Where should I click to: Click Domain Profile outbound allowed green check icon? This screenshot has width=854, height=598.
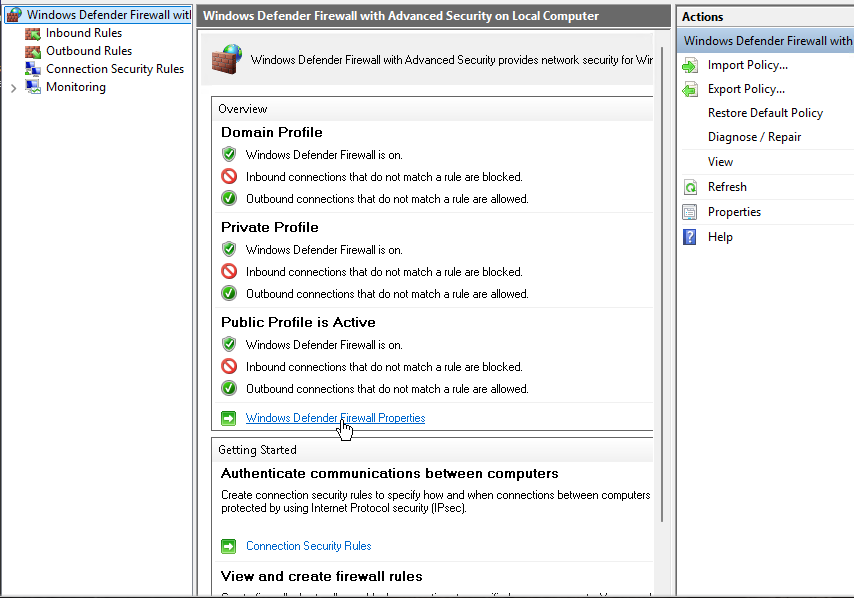(x=229, y=198)
